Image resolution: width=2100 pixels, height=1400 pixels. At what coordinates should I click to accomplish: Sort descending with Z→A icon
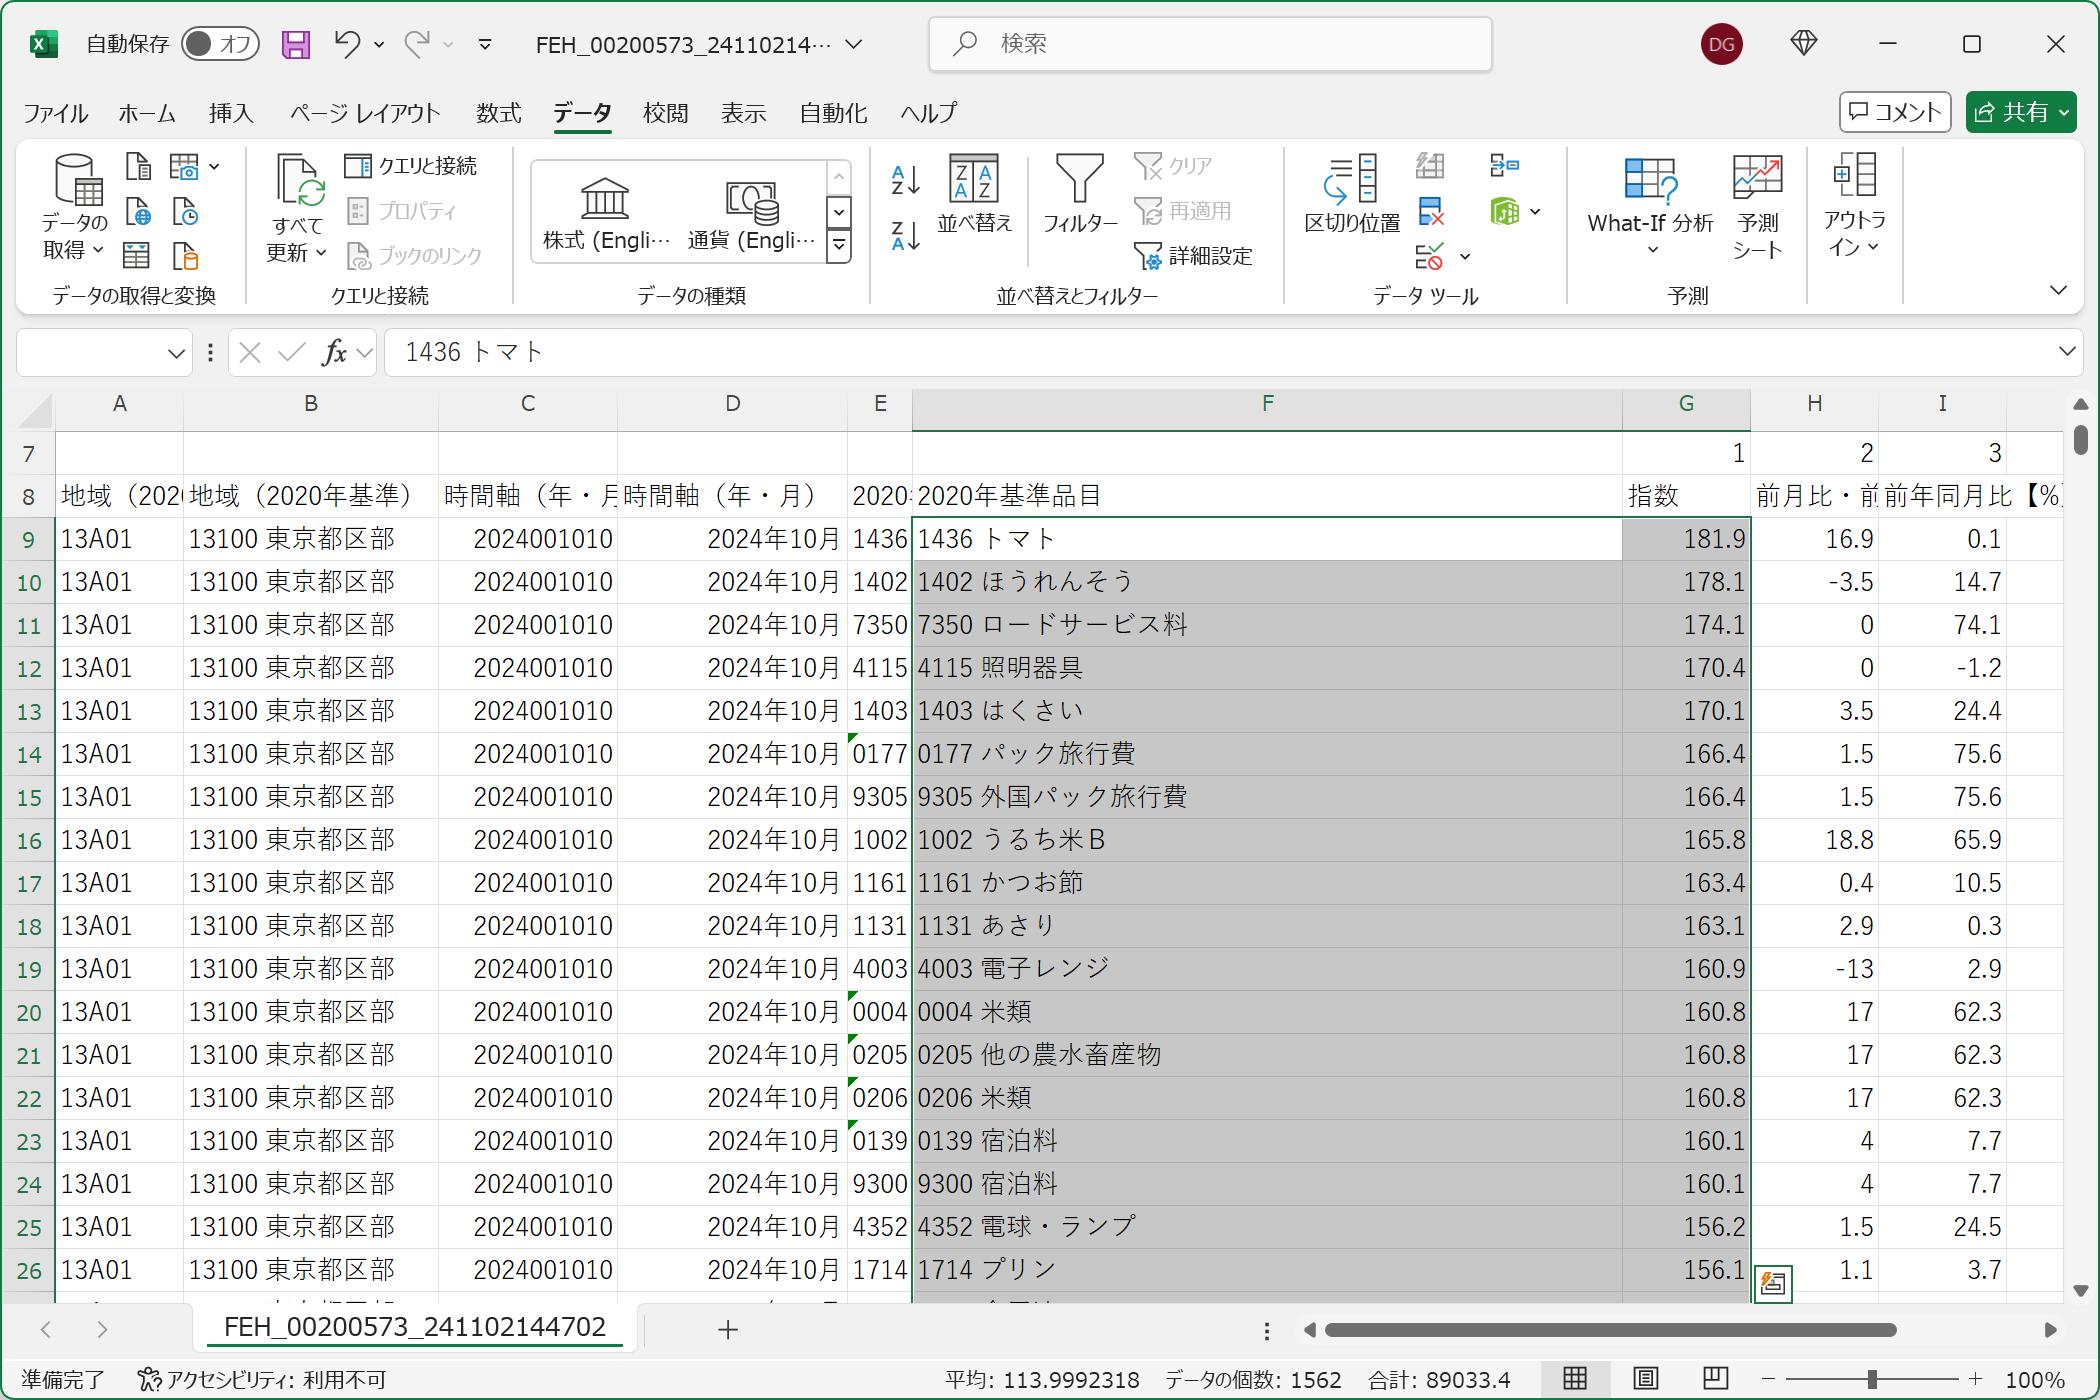[905, 236]
